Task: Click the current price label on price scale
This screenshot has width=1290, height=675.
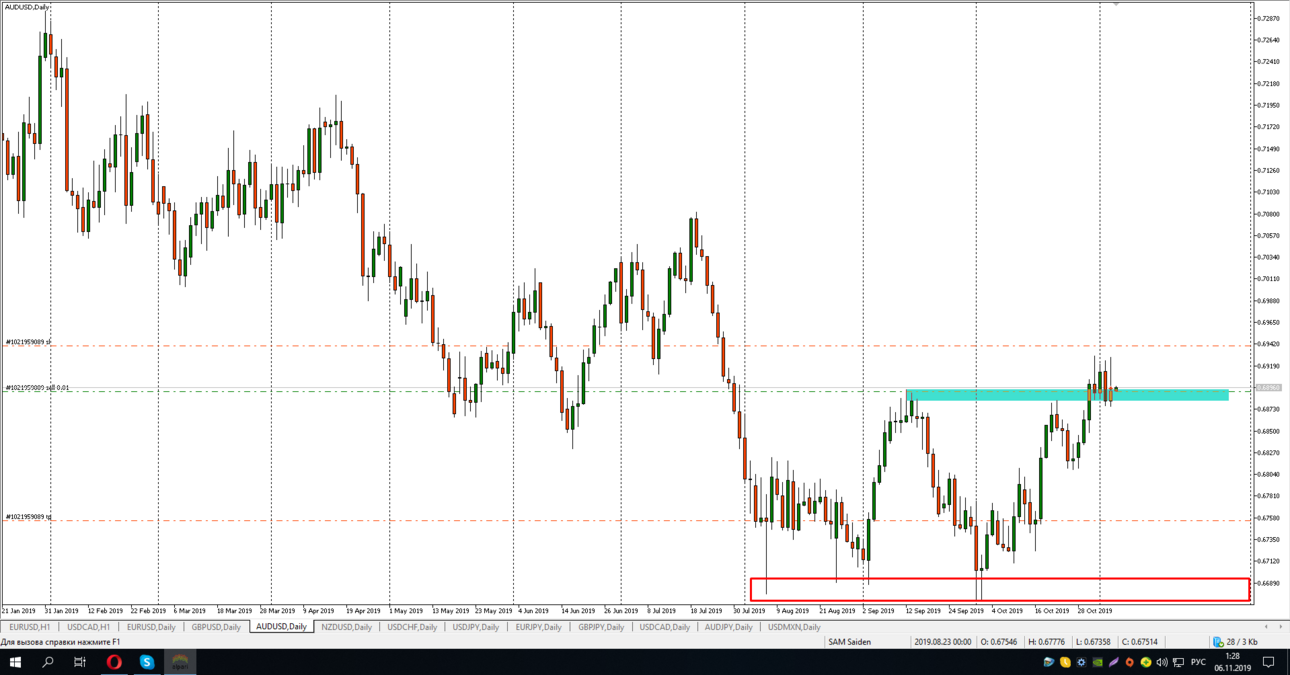Action: (x=1268, y=388)
